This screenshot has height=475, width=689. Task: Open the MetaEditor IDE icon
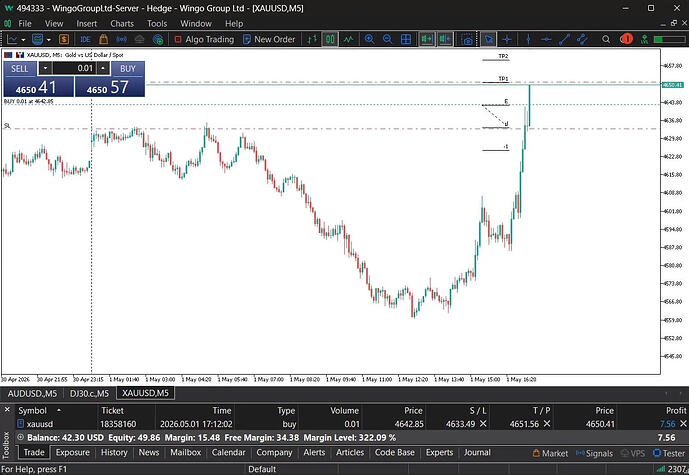tap(85, 40)
